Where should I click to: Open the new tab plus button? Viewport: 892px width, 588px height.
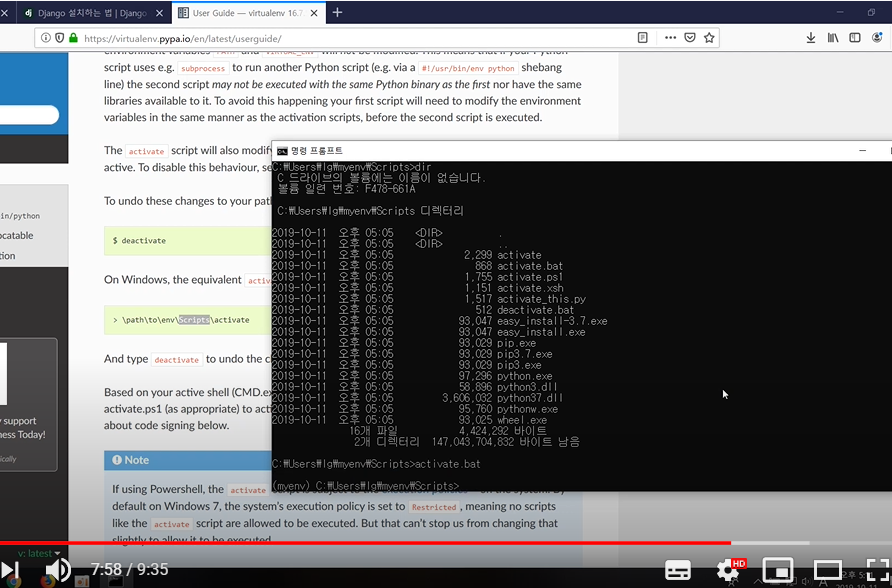pyautogui.click(x=337, y=13)
